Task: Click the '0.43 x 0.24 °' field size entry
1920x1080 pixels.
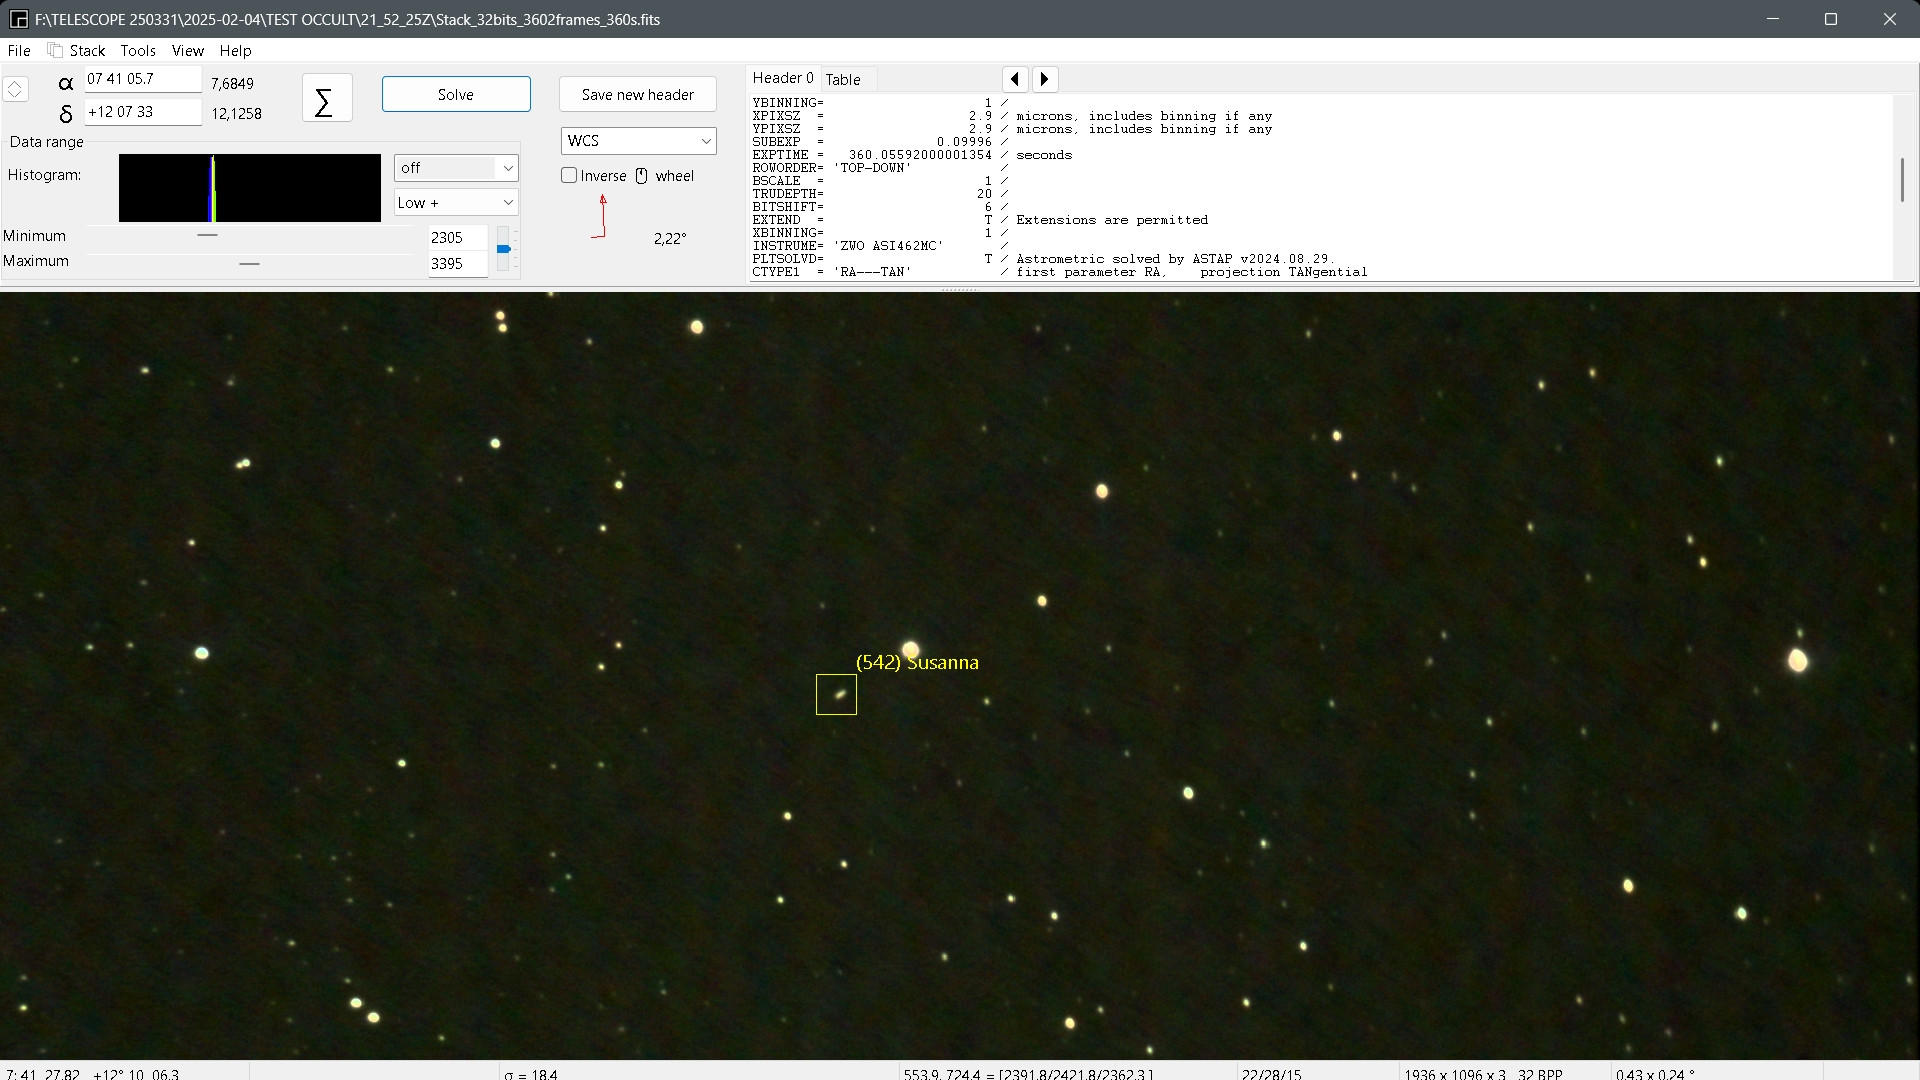Action: point(1655,1074)
